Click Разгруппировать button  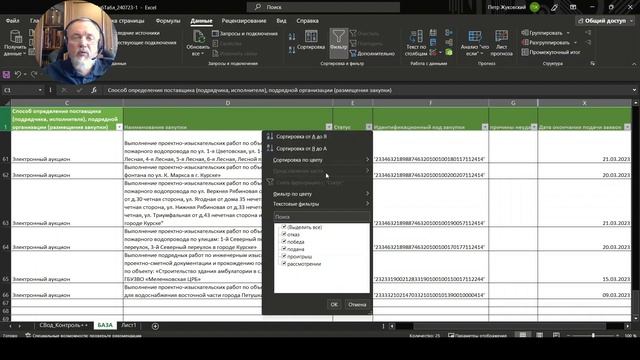(x=549, y=42)
